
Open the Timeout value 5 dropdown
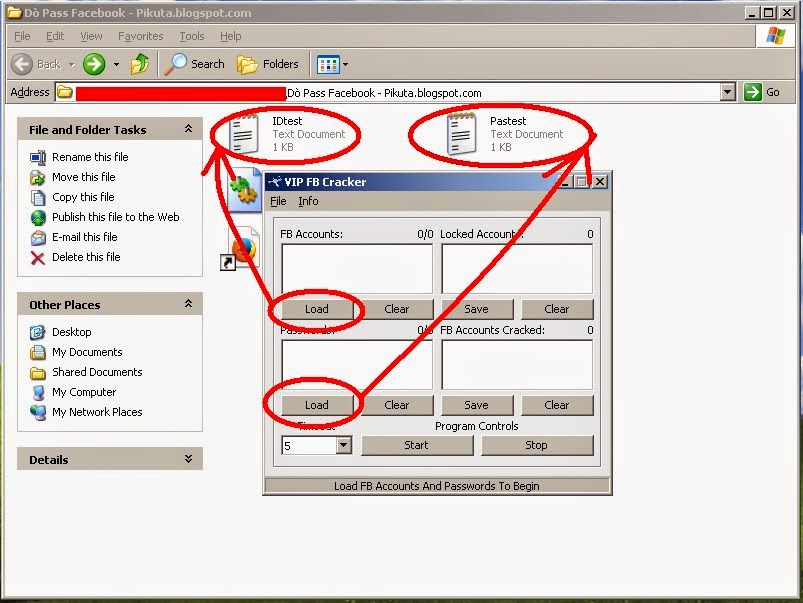point(344,445)
